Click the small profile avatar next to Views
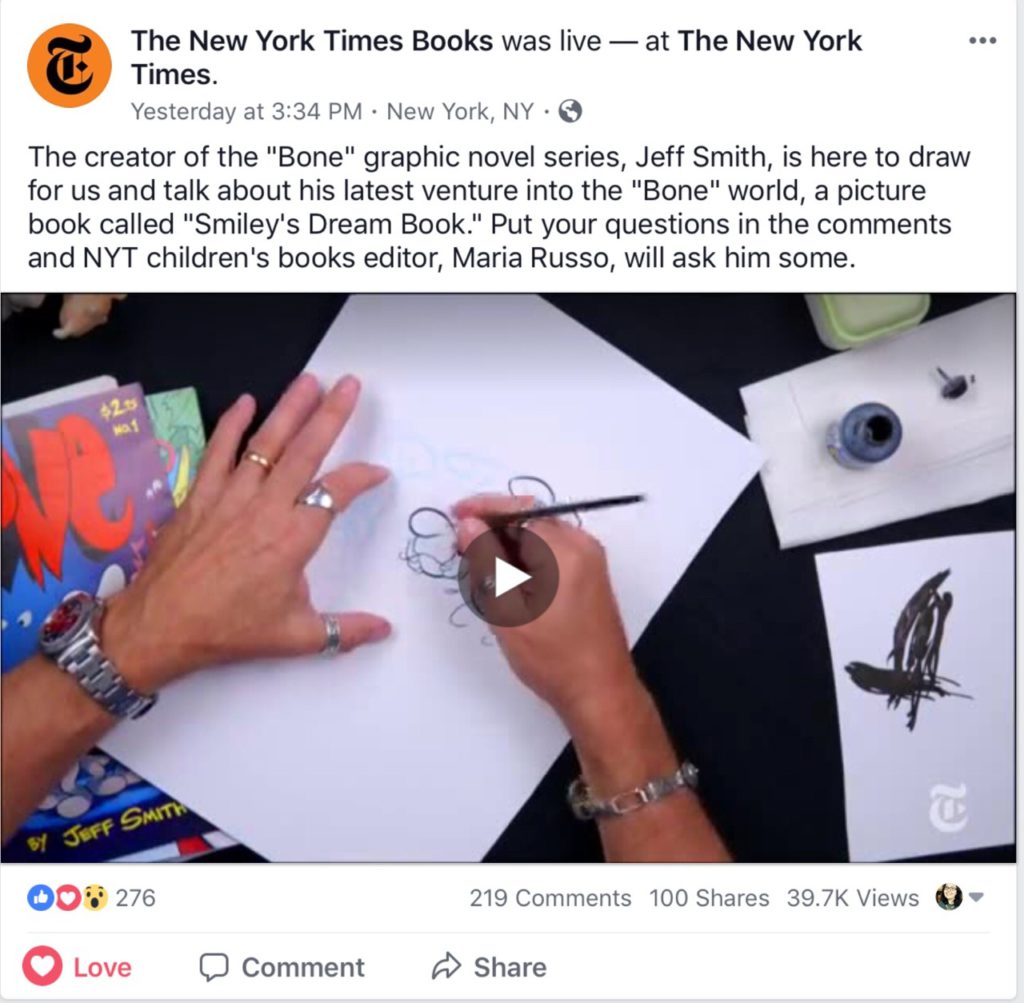Image resolution: width=1024 pixels, height=1003 pixels. (948, 897)
